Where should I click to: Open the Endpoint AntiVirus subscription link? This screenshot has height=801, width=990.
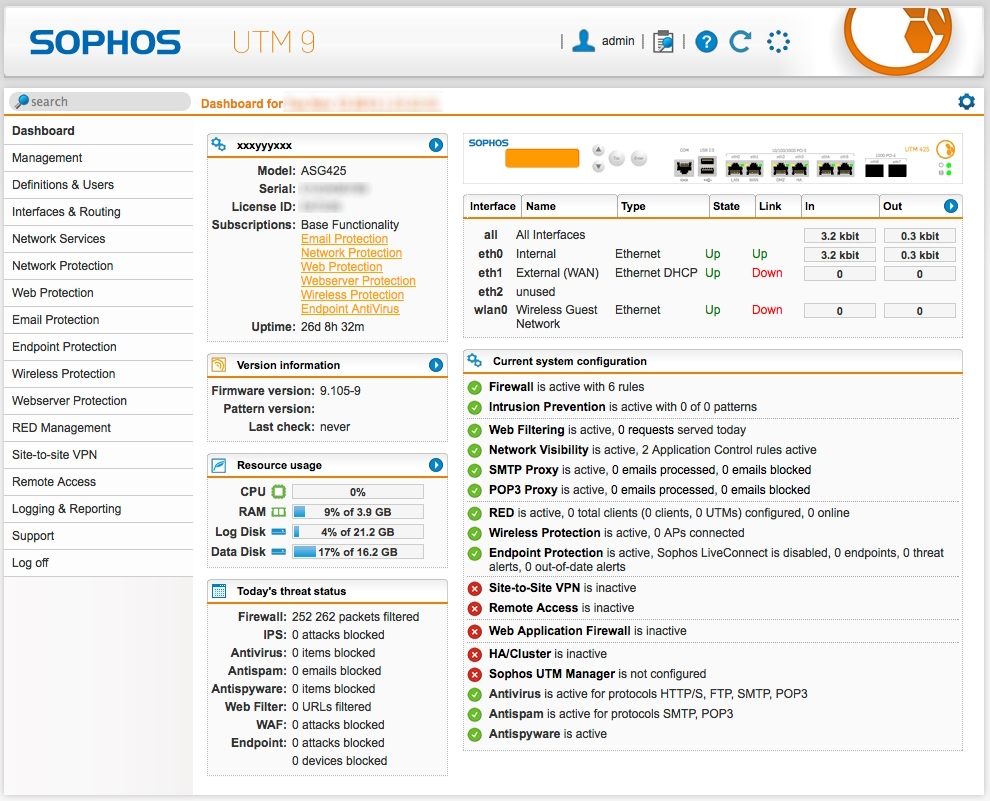click(x=350, y=309)
